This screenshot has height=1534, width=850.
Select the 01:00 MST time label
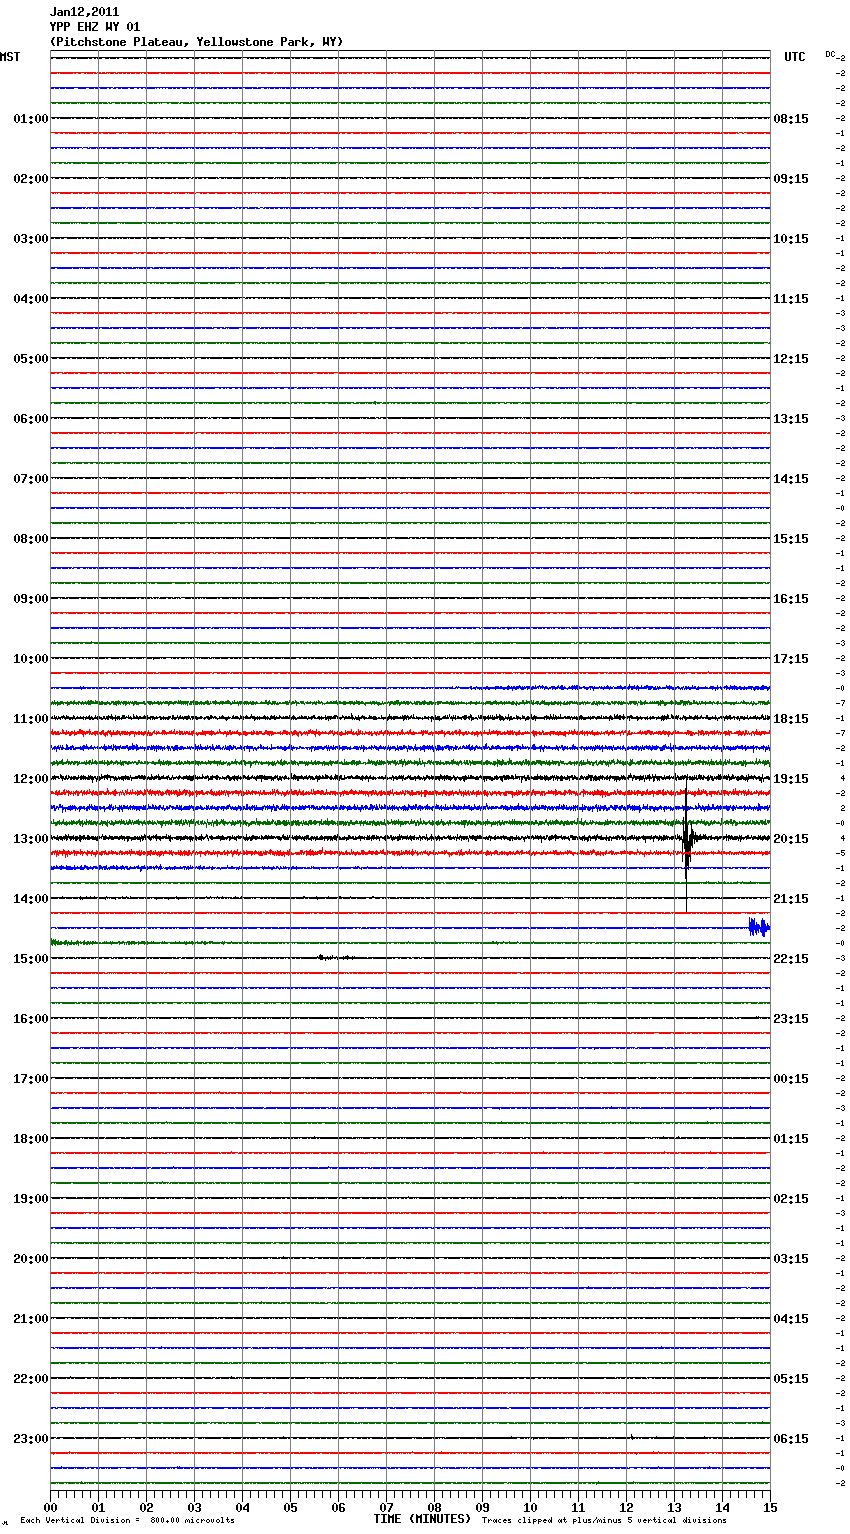click(x=30, y=119)
